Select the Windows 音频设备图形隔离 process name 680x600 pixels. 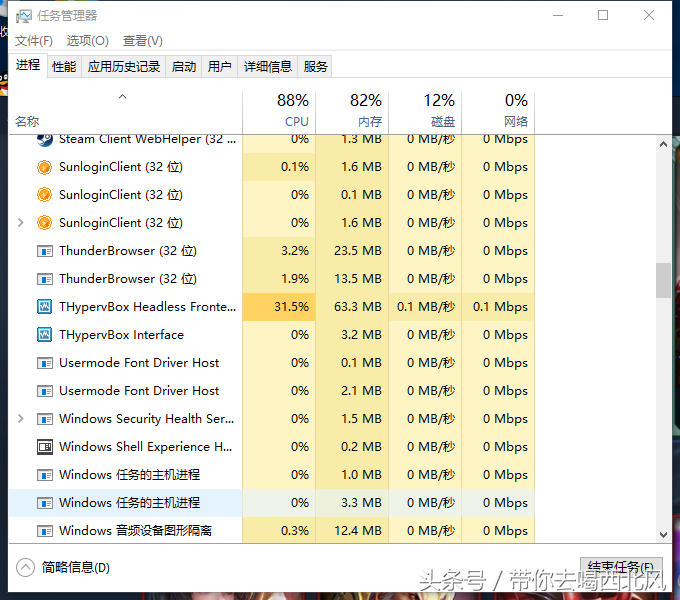coord(136,531)
